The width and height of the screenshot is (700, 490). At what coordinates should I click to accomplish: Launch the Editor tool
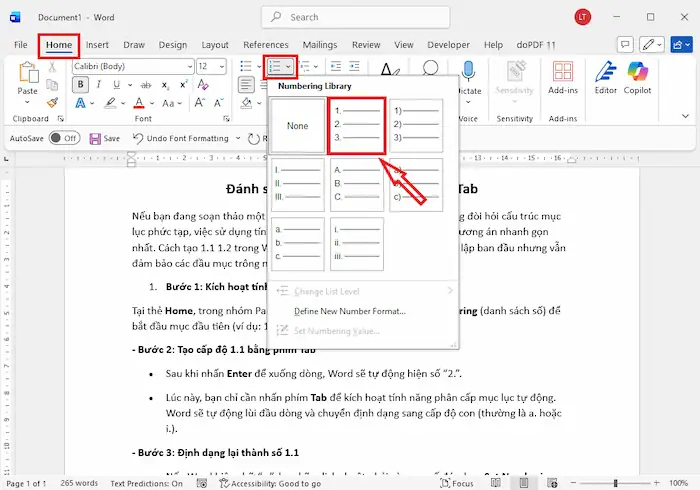click(606, 79)
